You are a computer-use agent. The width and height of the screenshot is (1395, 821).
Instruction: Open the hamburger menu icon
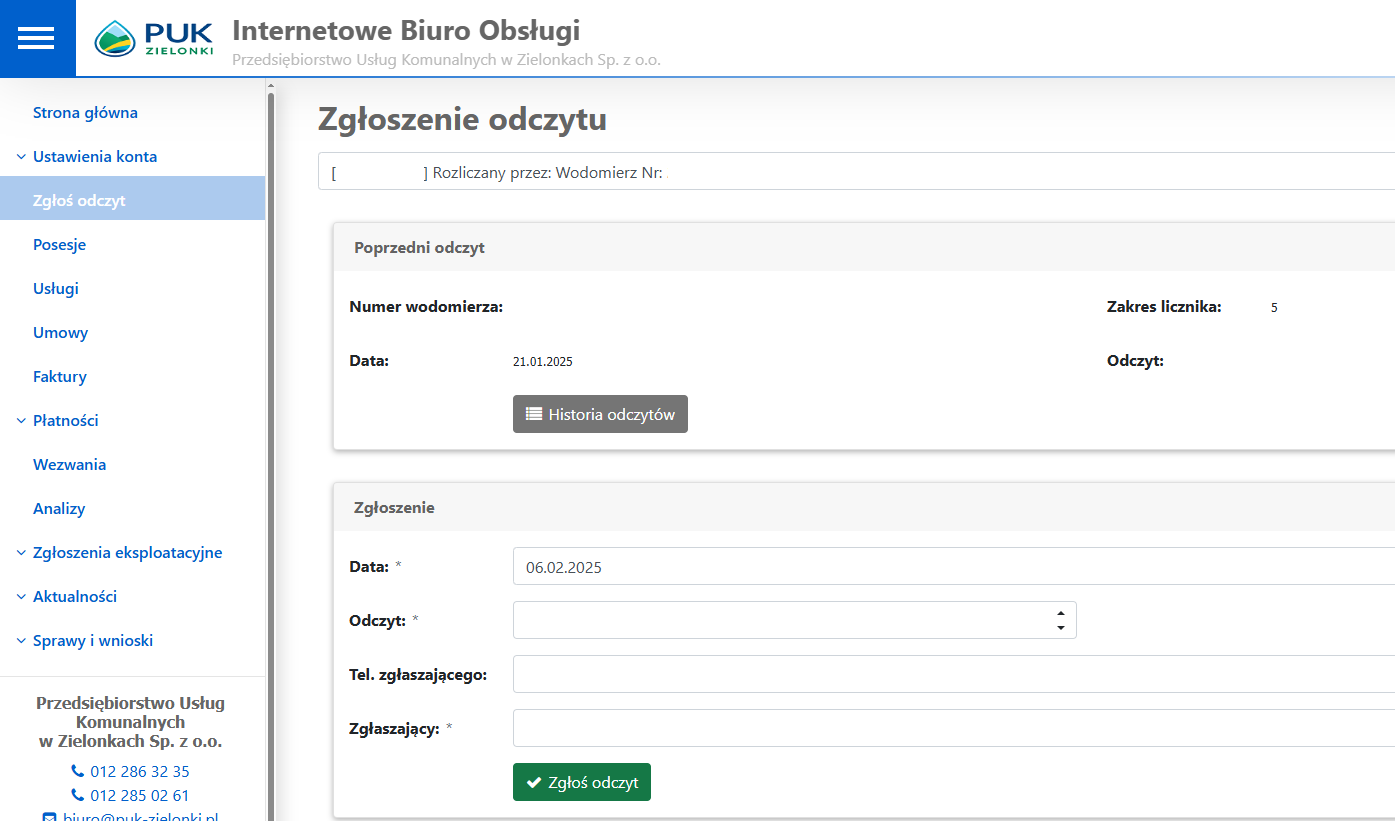click(37, 38)
